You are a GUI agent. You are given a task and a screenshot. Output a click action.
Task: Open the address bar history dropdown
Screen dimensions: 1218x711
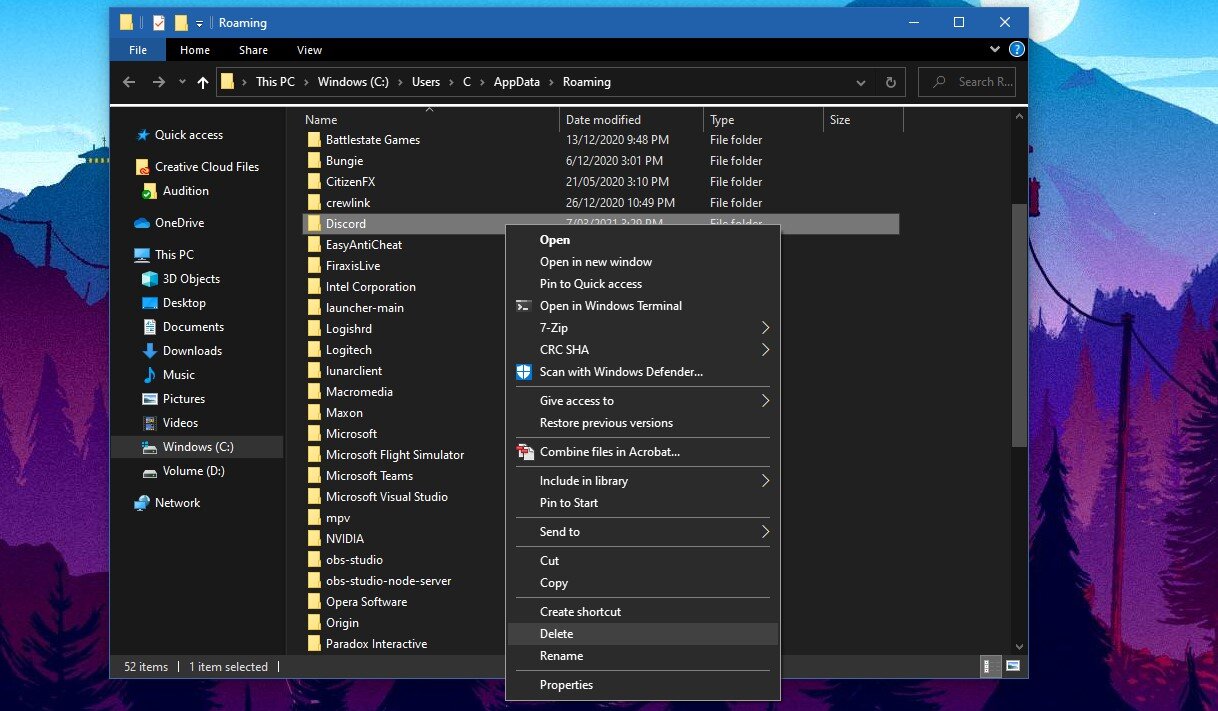[x=861, y=82]
